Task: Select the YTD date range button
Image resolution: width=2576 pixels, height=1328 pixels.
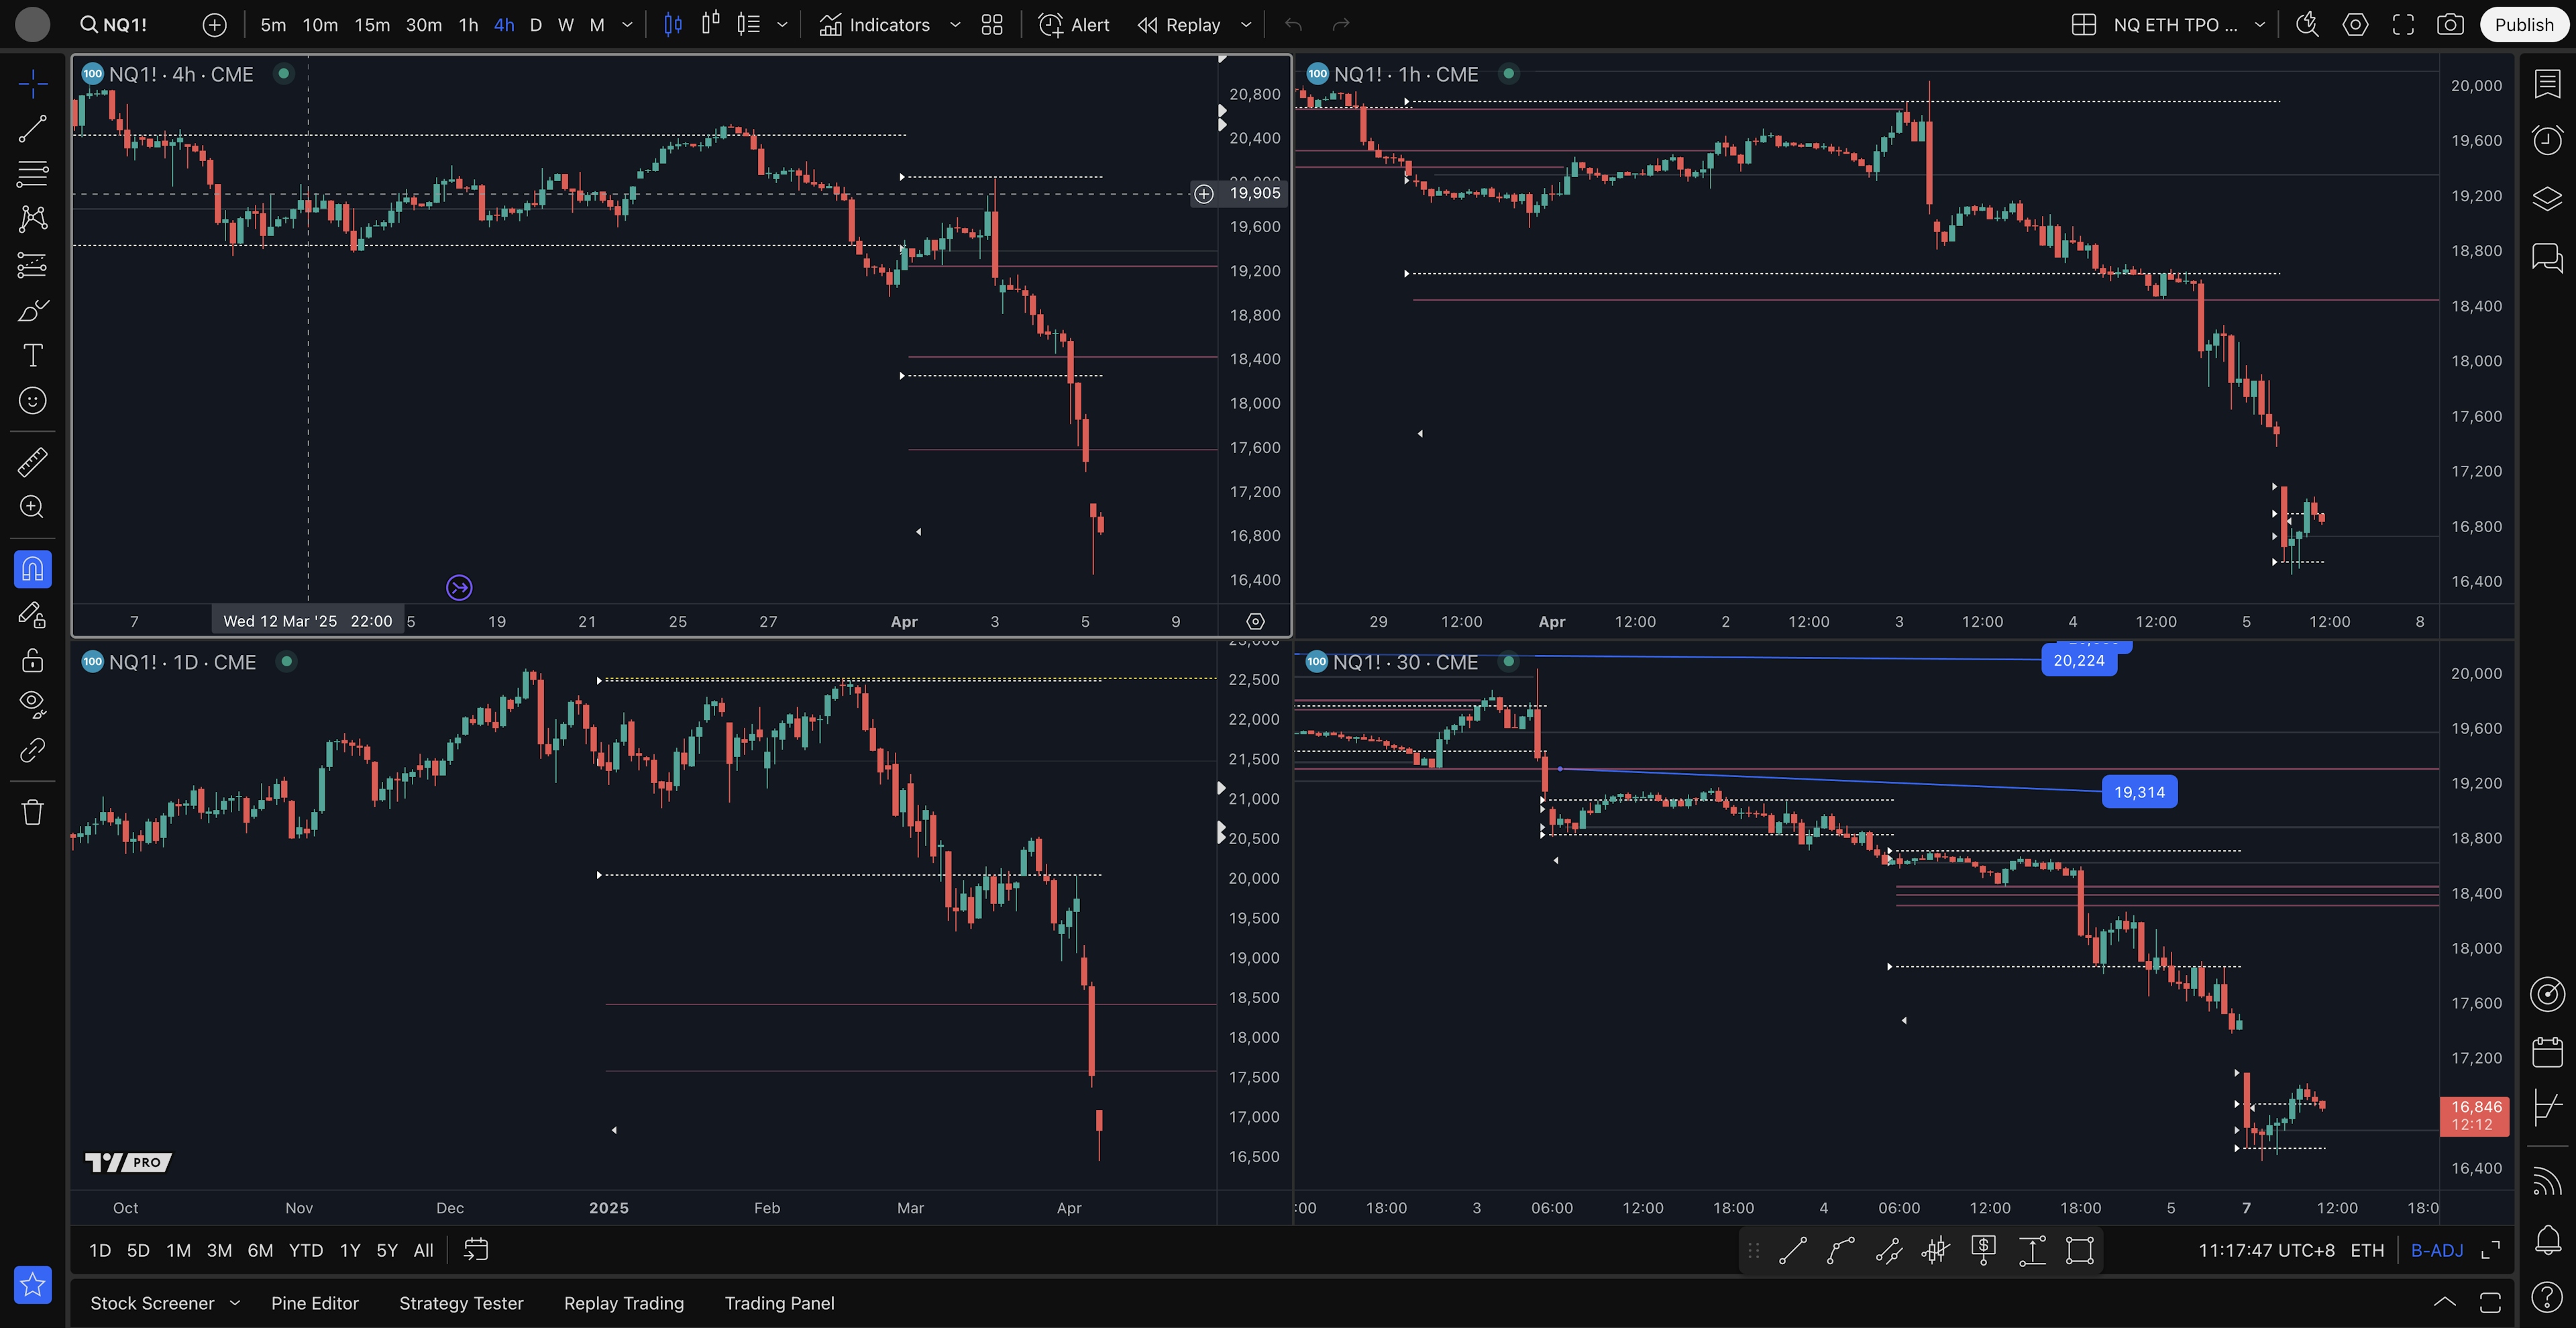Action: coord(305,1250)
